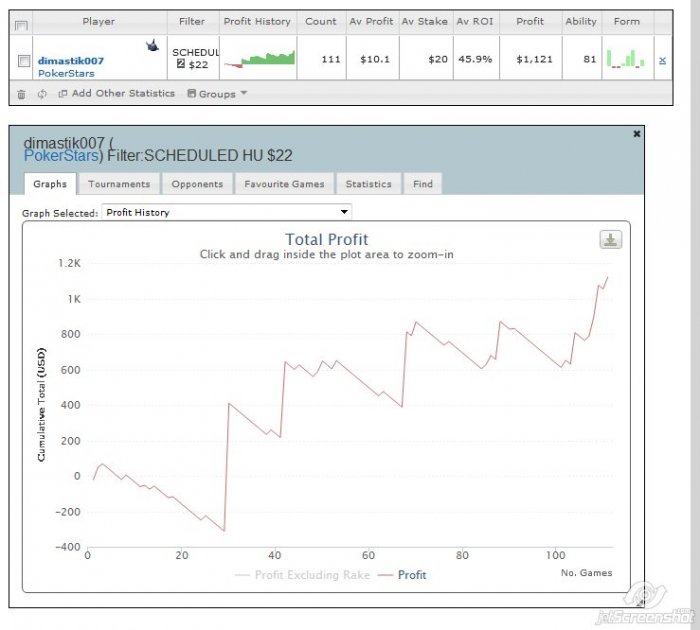Select the Favourite Games tab

284,184
